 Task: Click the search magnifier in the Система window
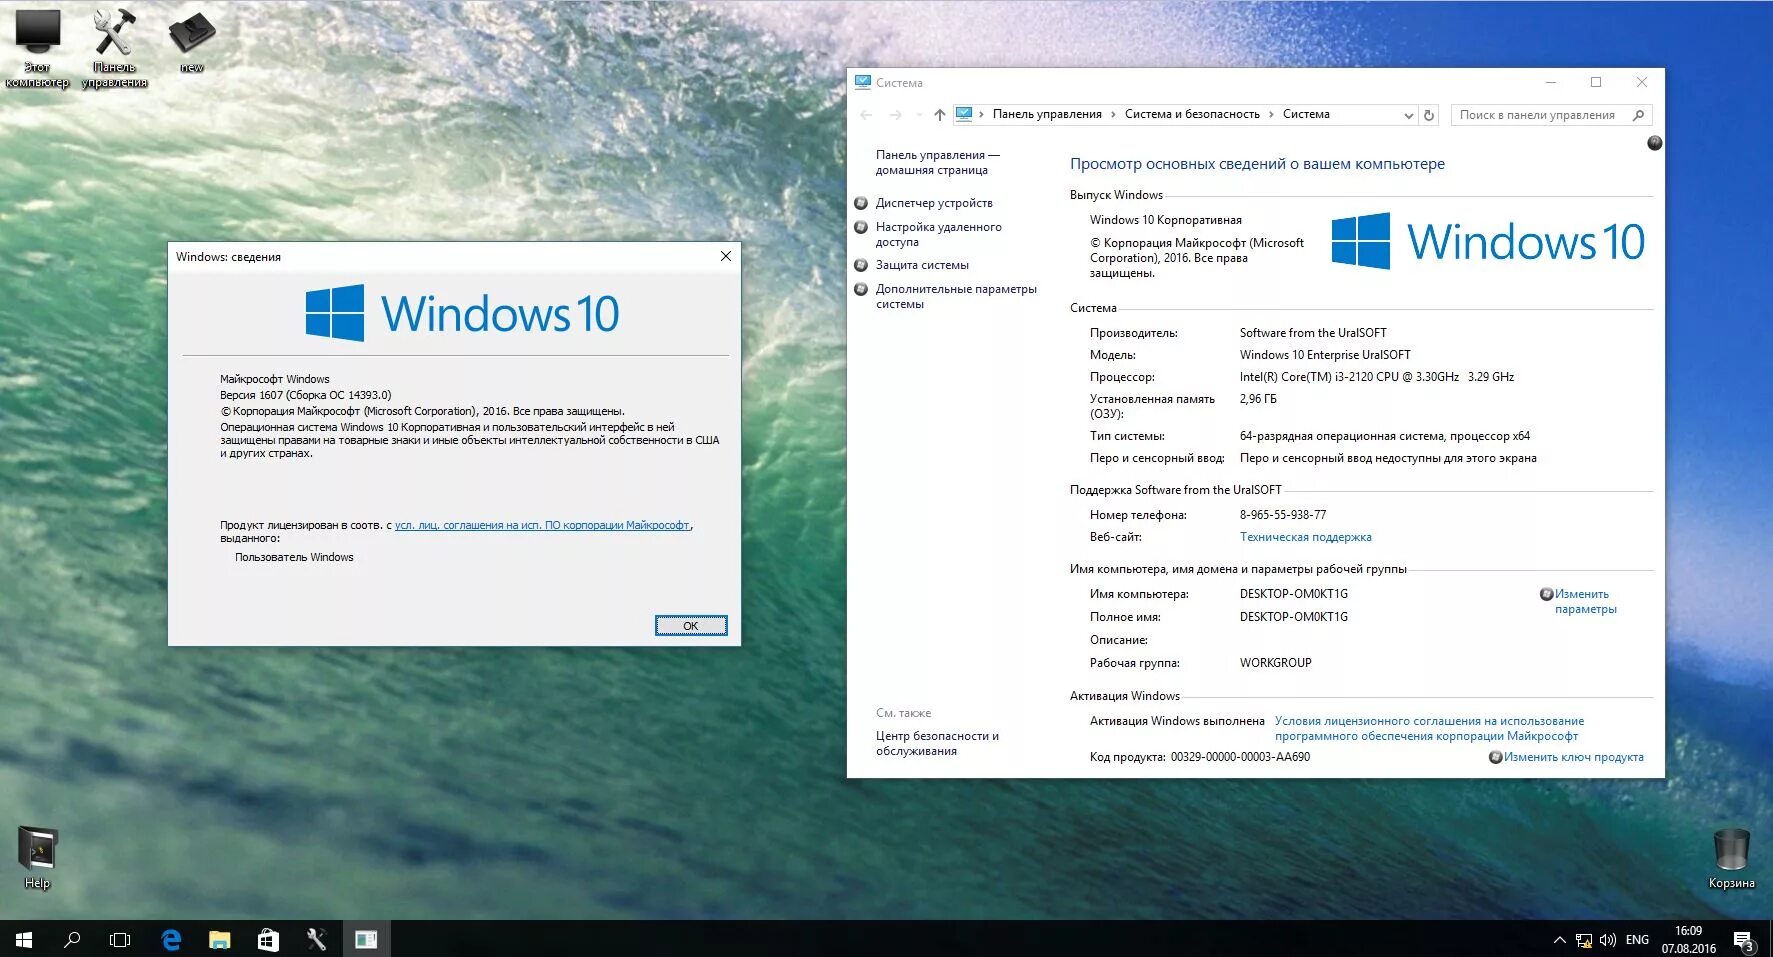click(x=1638, y=115)
